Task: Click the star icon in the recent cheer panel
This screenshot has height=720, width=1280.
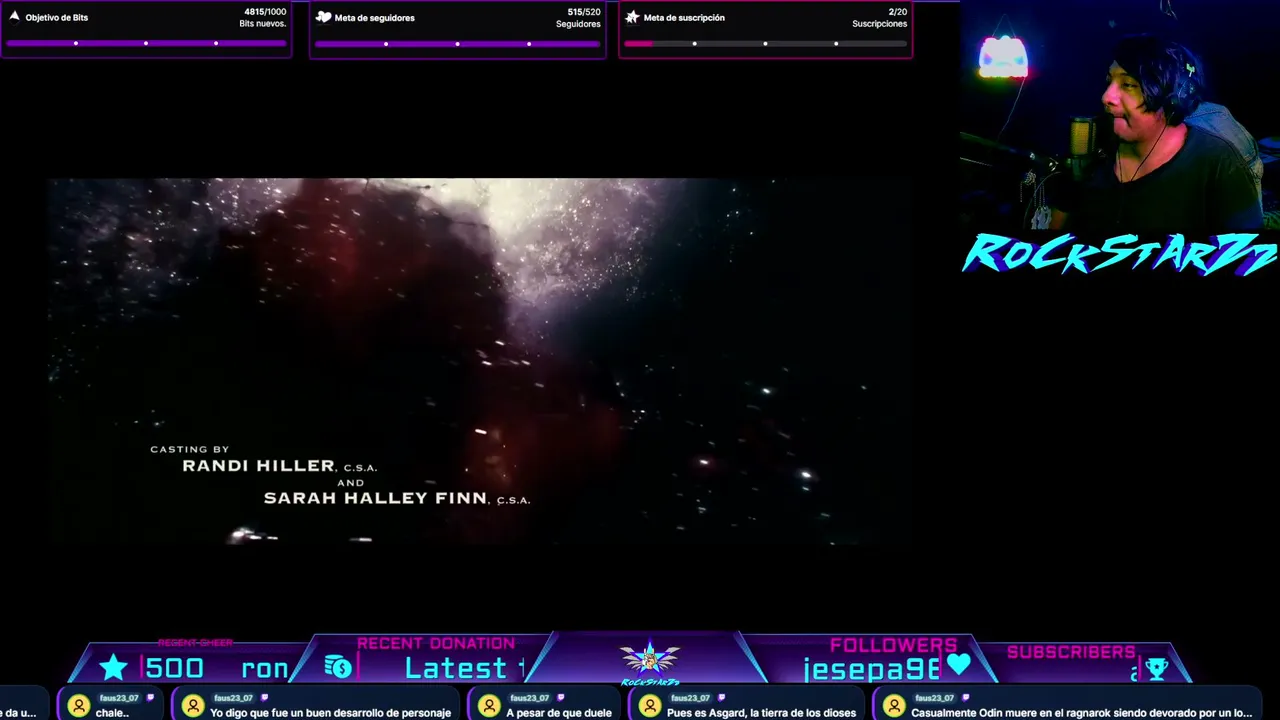Action: tap(113, 667)
